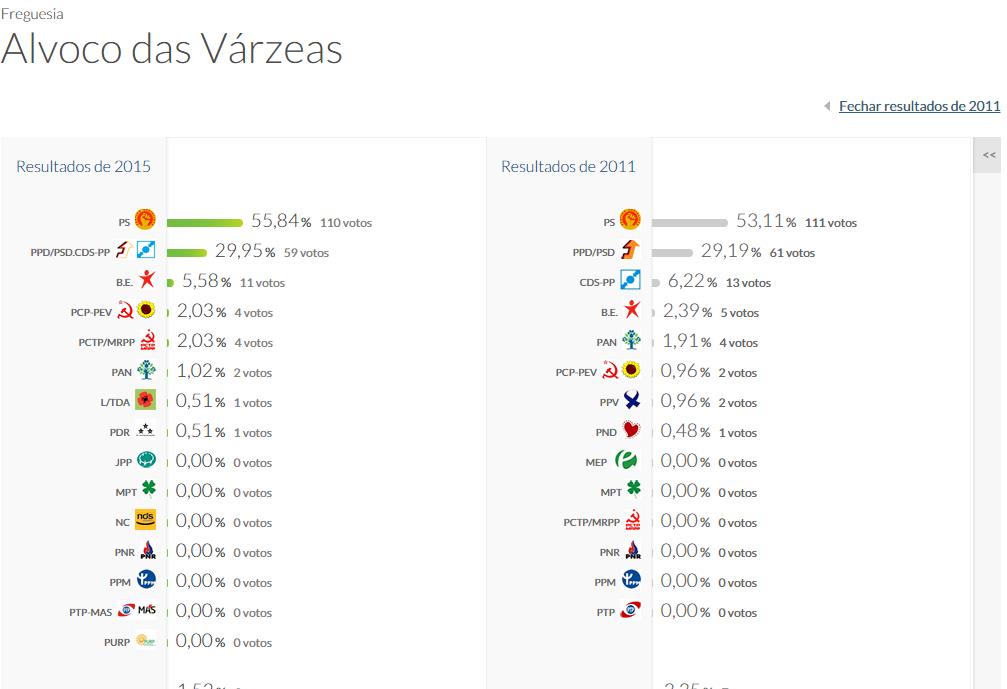The width and height of the screenshot is (1007, 689).
Task: Collapse the panel with the << button
Action: click(989, 155)
